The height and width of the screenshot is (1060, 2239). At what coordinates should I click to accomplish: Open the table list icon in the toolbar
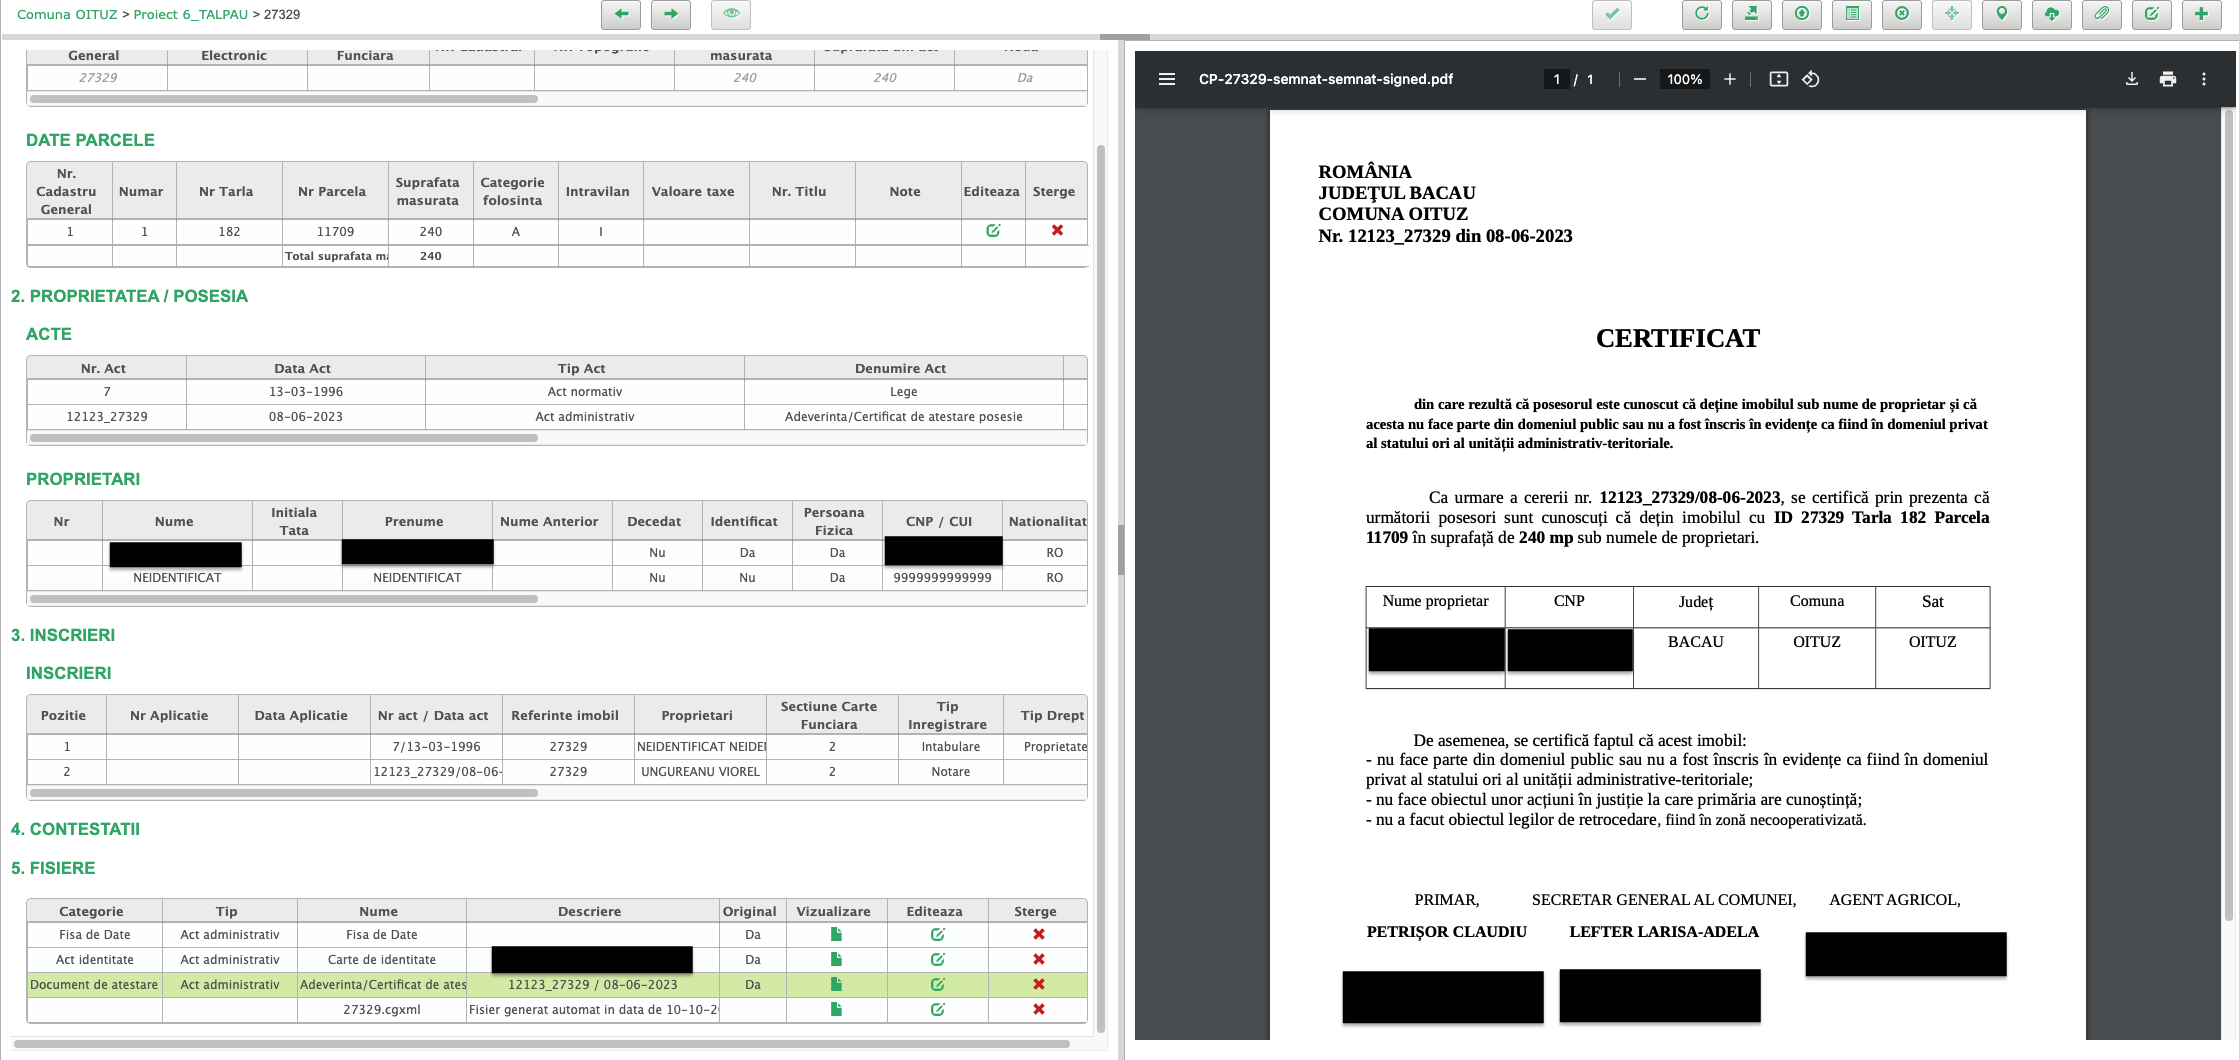[1851, 15]
